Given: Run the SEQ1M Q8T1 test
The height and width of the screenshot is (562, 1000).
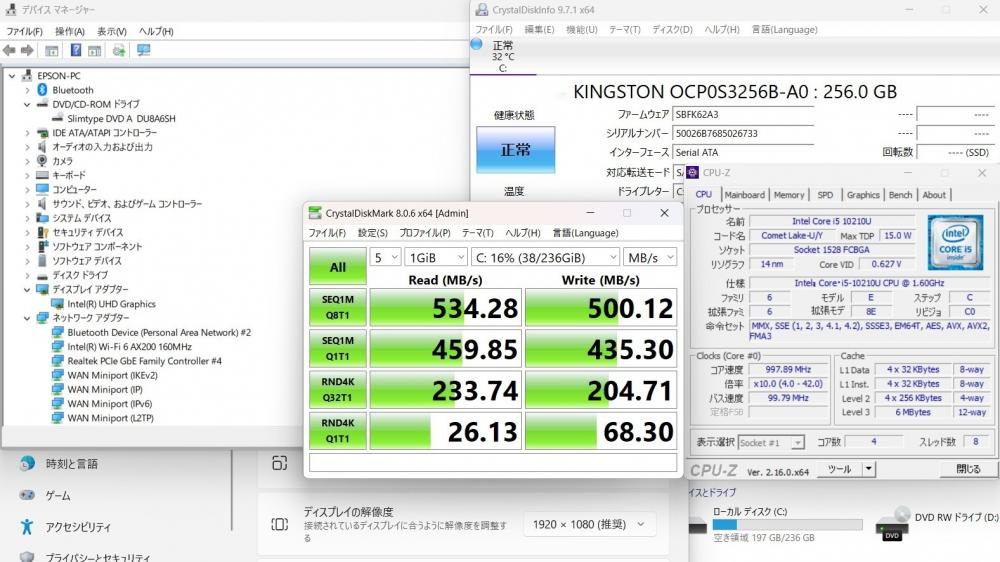Looking at the screenshot, I should (x=337, y=307).
